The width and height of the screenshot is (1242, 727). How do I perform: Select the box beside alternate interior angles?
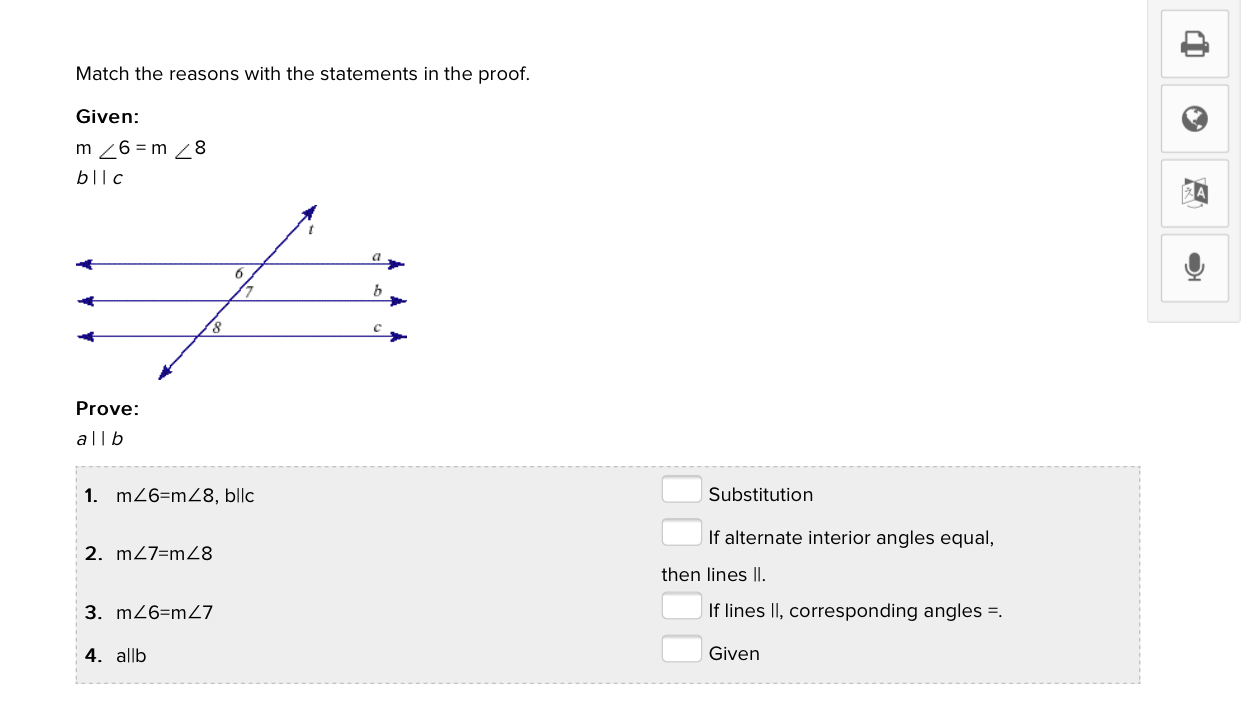click(681, 532)
